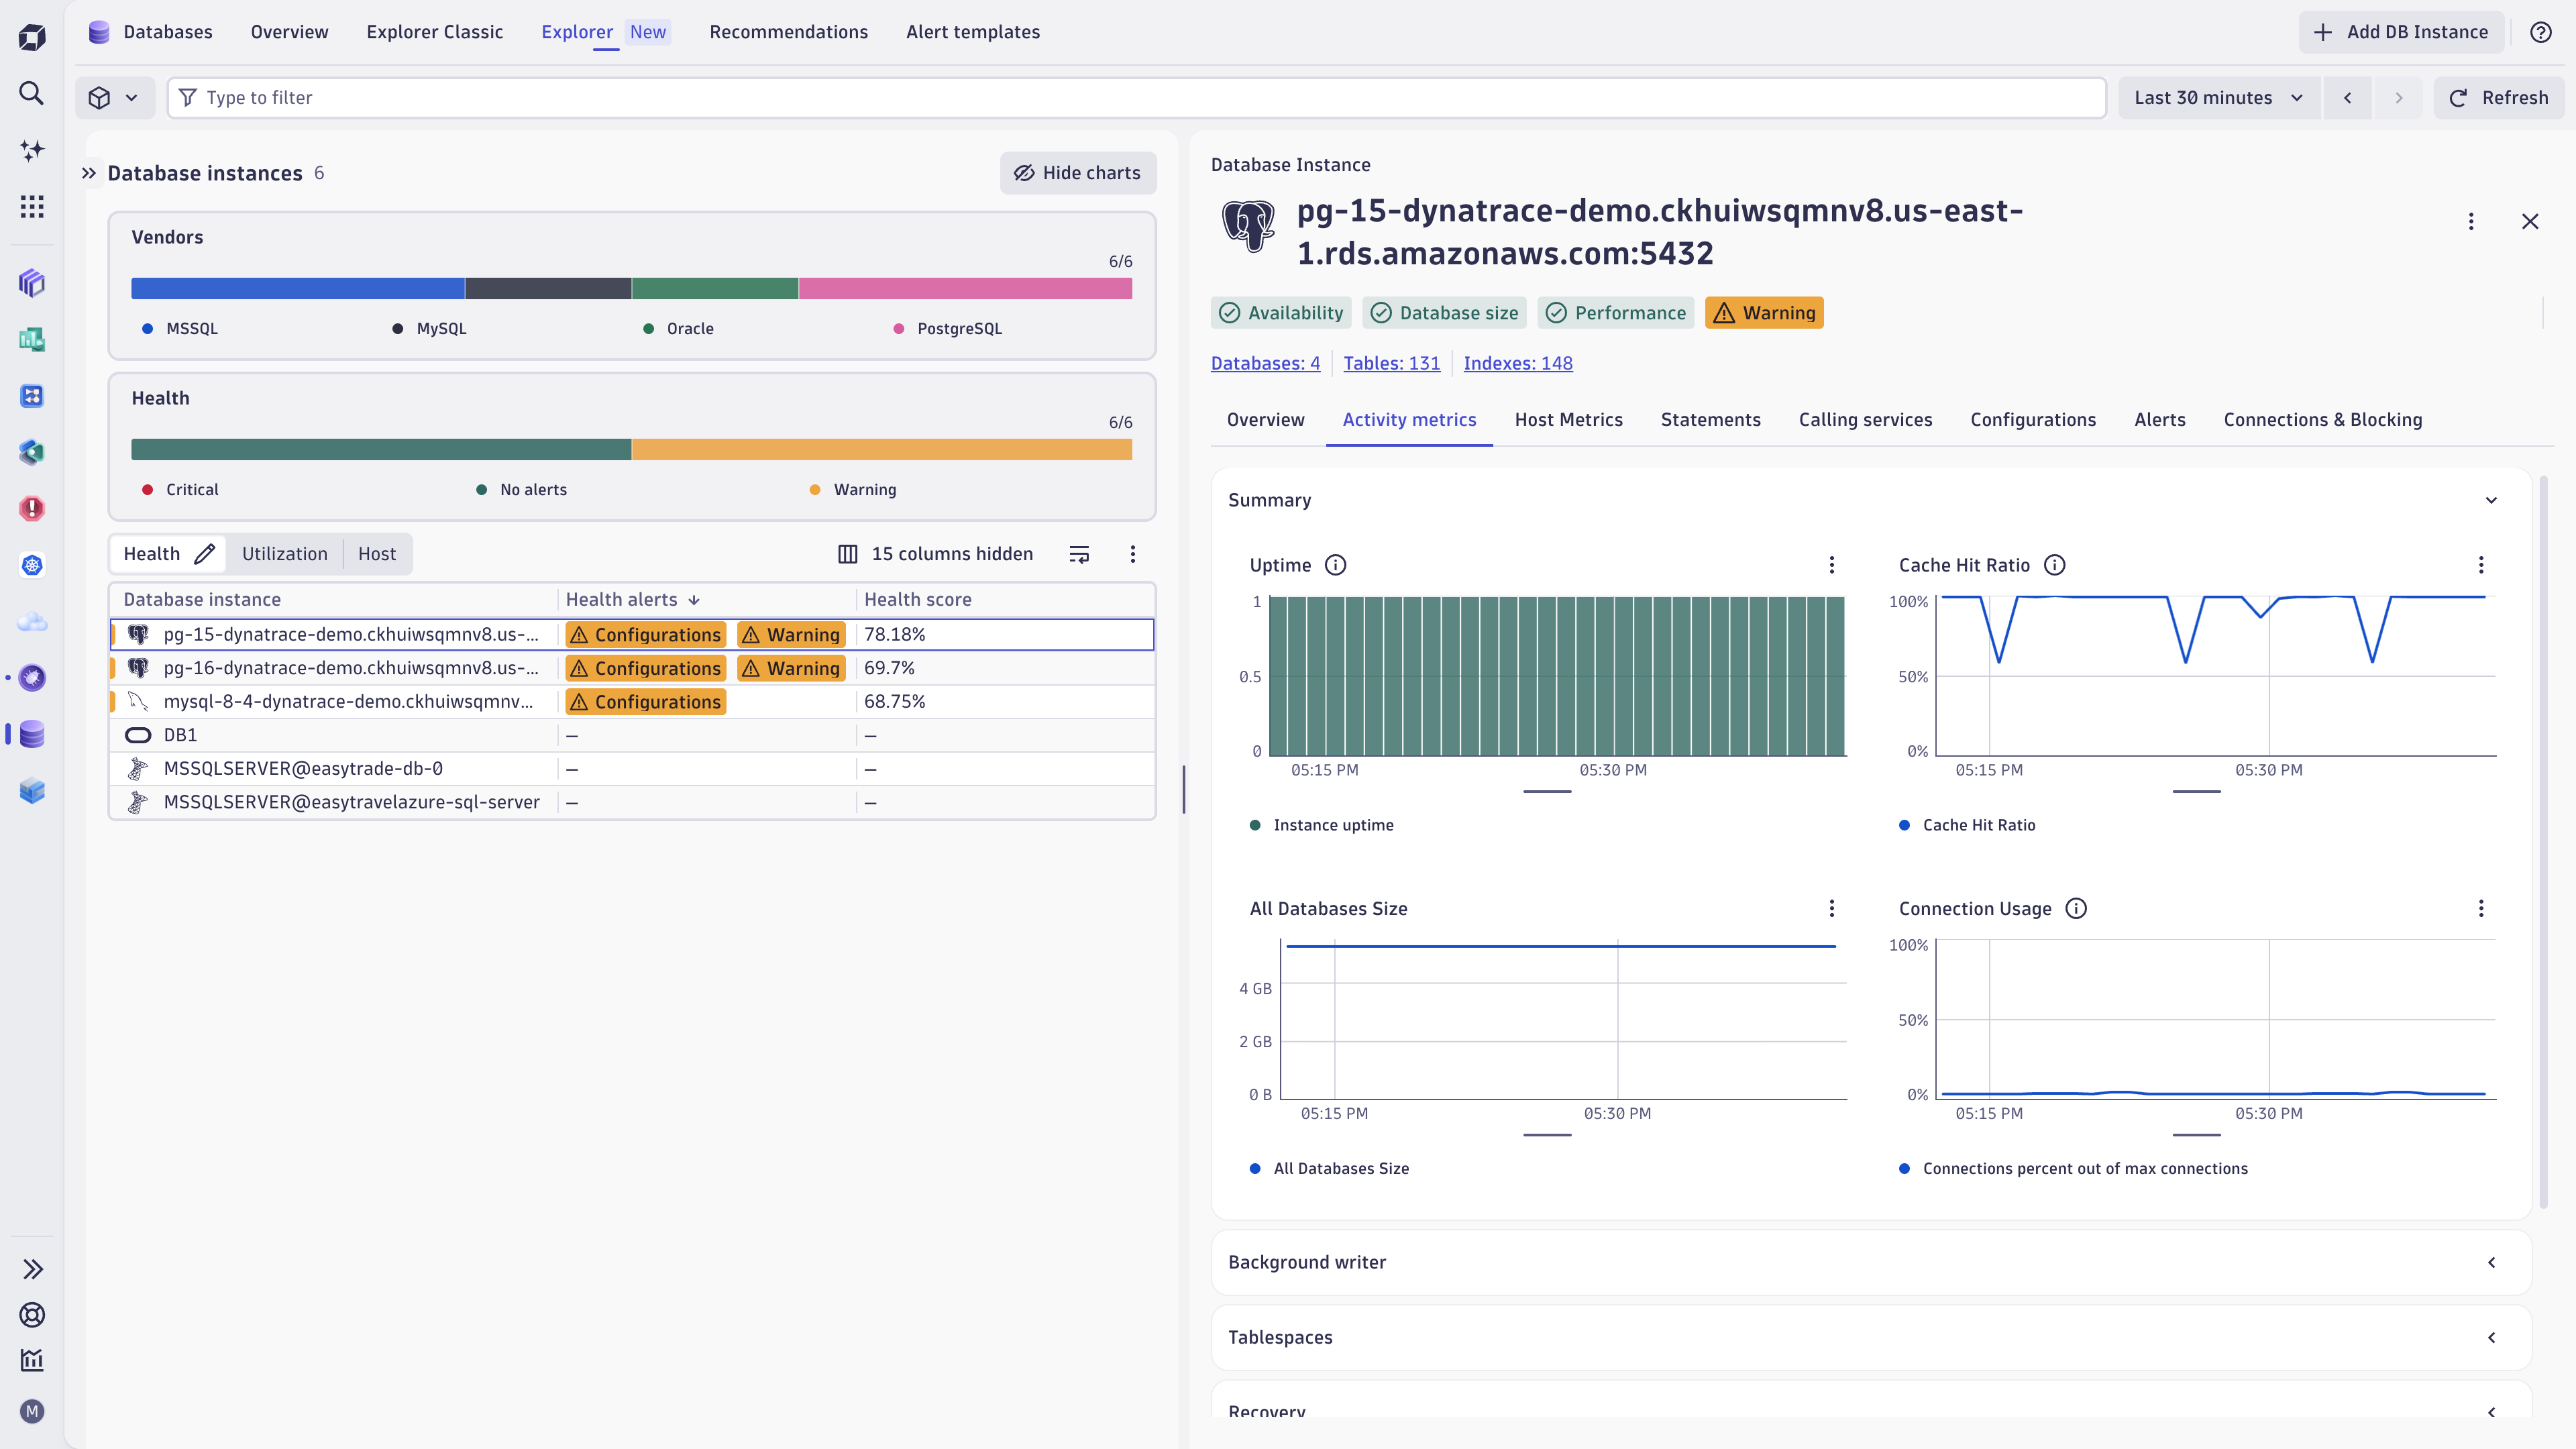The height and width of the screenshot is (1449, 2576).
Task: Toggle the PostgreSQL vendor legend filter
Action: (947, 328)
